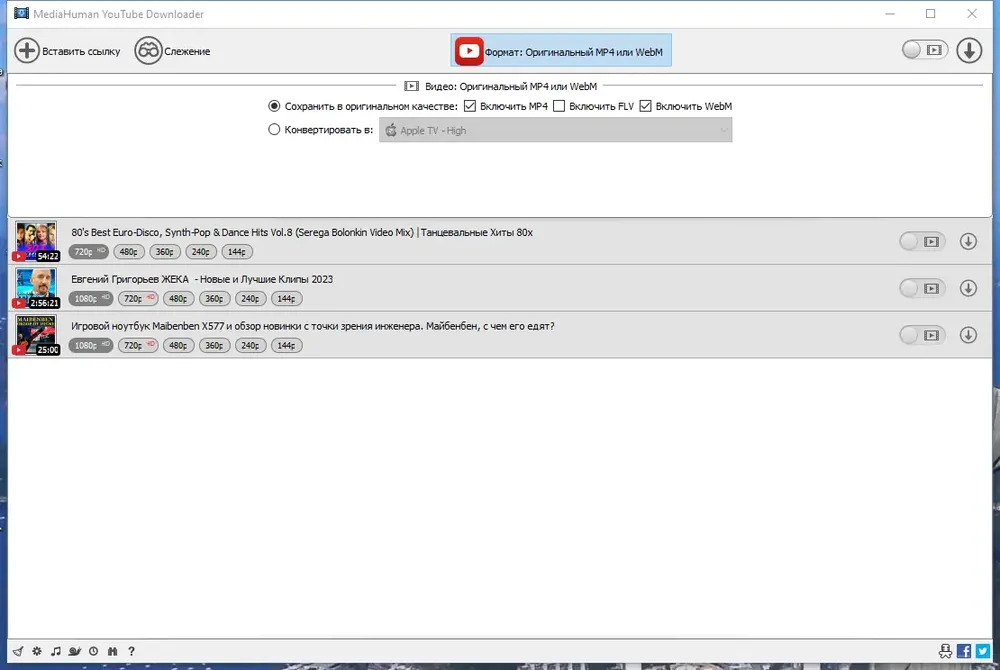Choose 1080p quality for Евгений Григорьев video

[91, 298]
